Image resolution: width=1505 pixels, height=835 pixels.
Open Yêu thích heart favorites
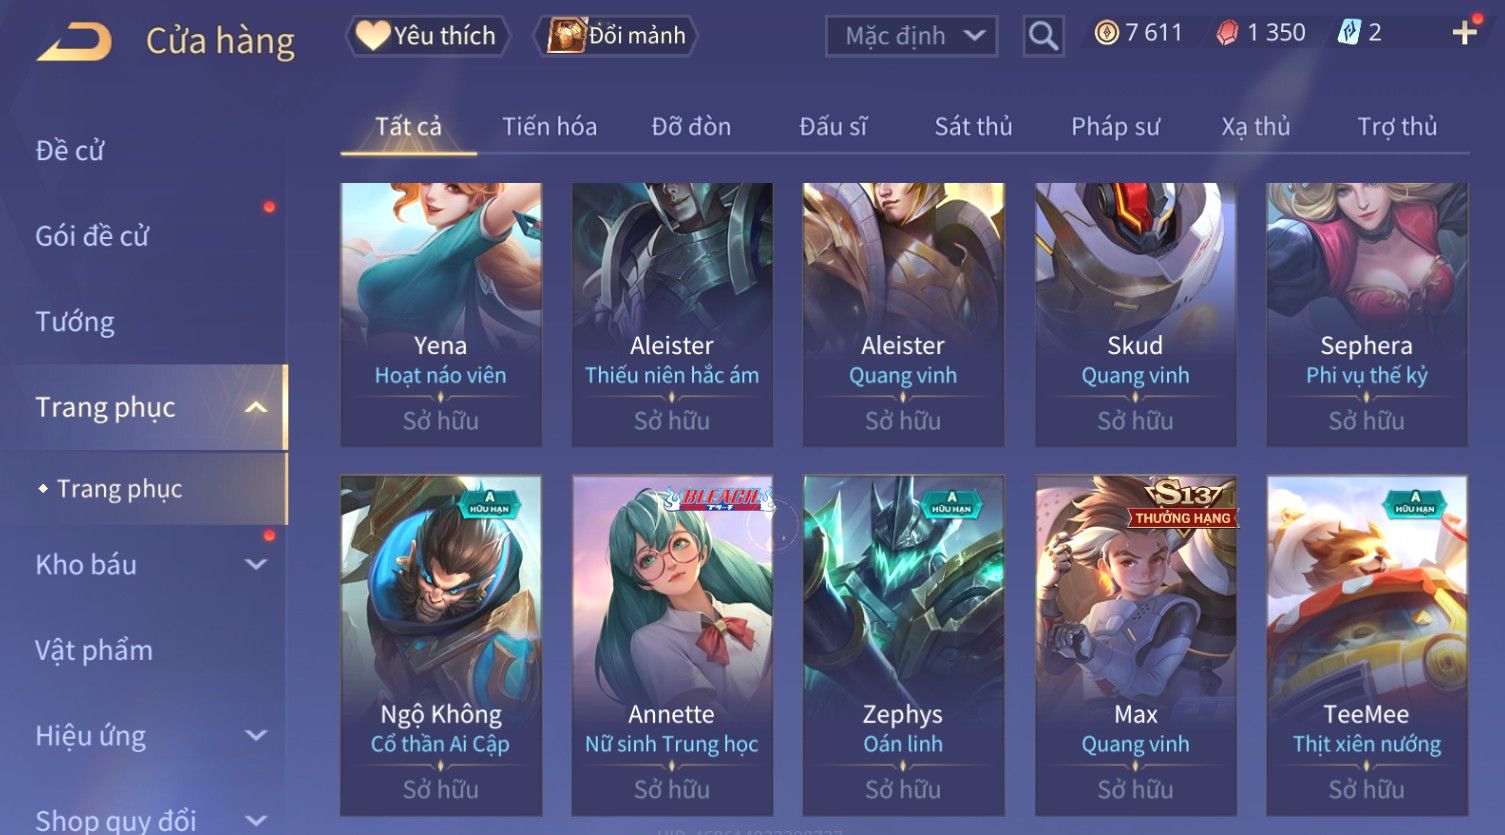click(427, 36)
